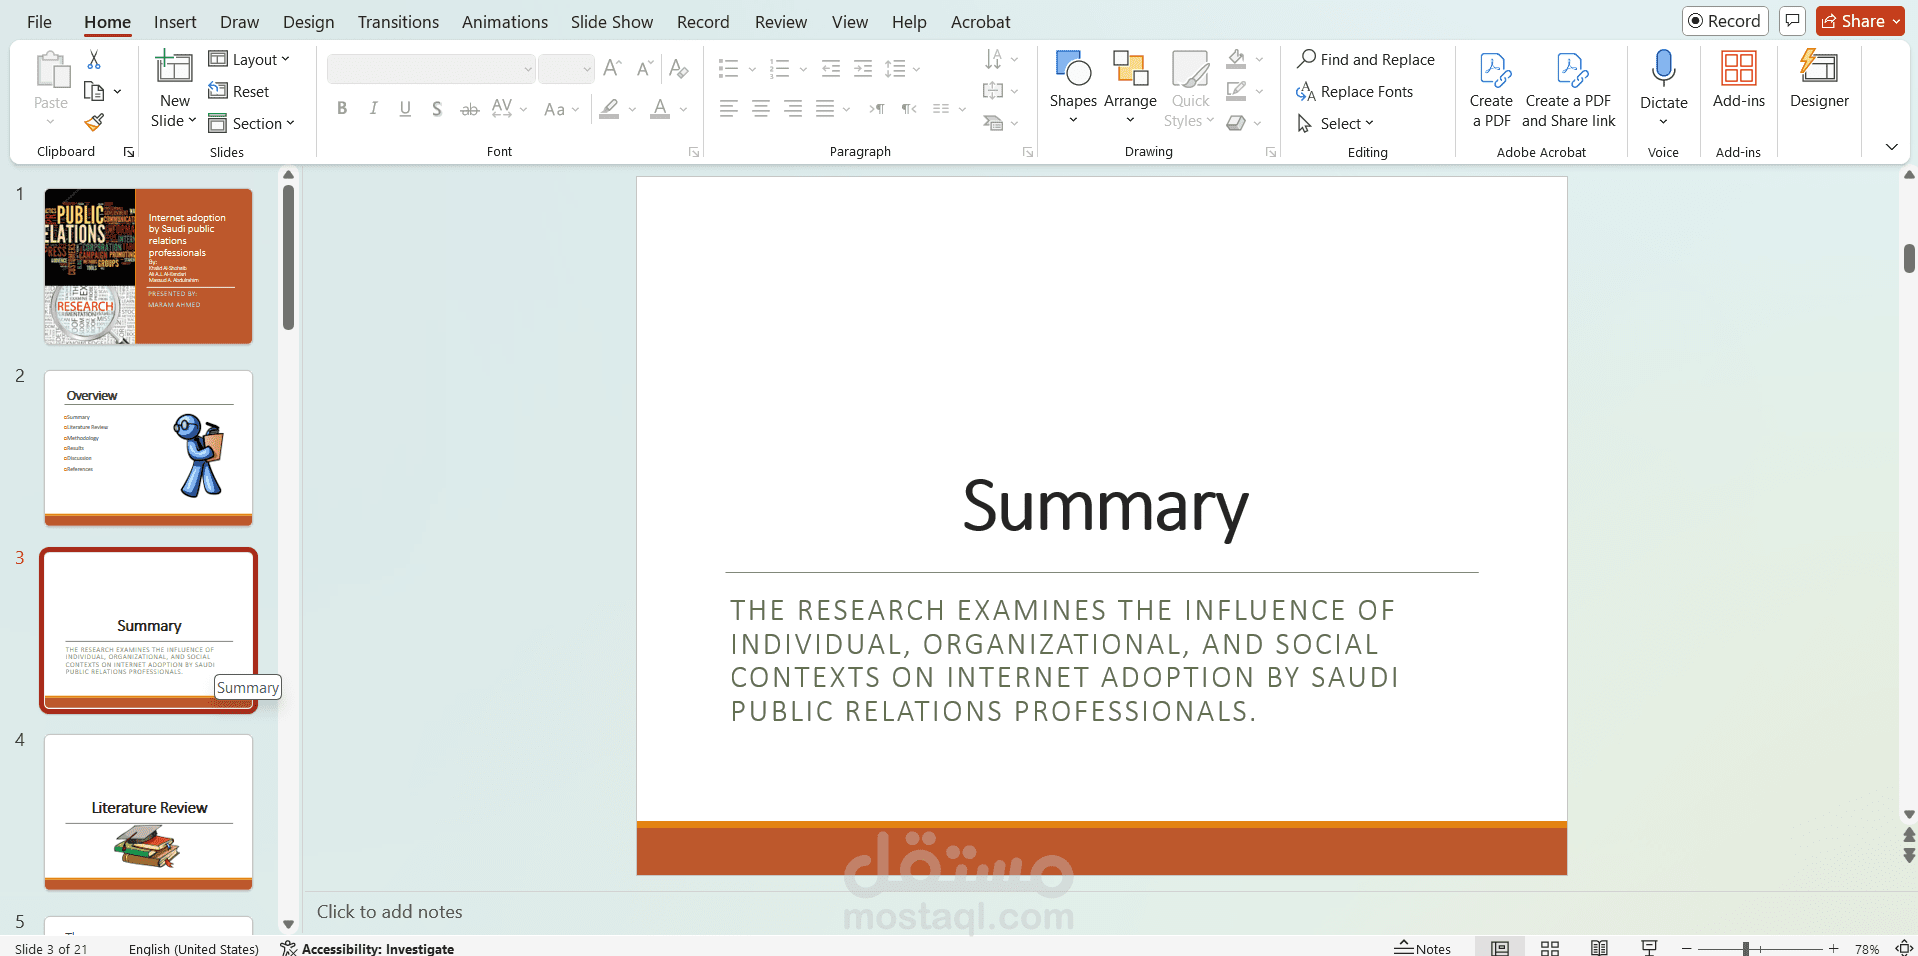Screen dimensions: 1918x956
Task: Fit slide to current window
Action: point(1904,948)
